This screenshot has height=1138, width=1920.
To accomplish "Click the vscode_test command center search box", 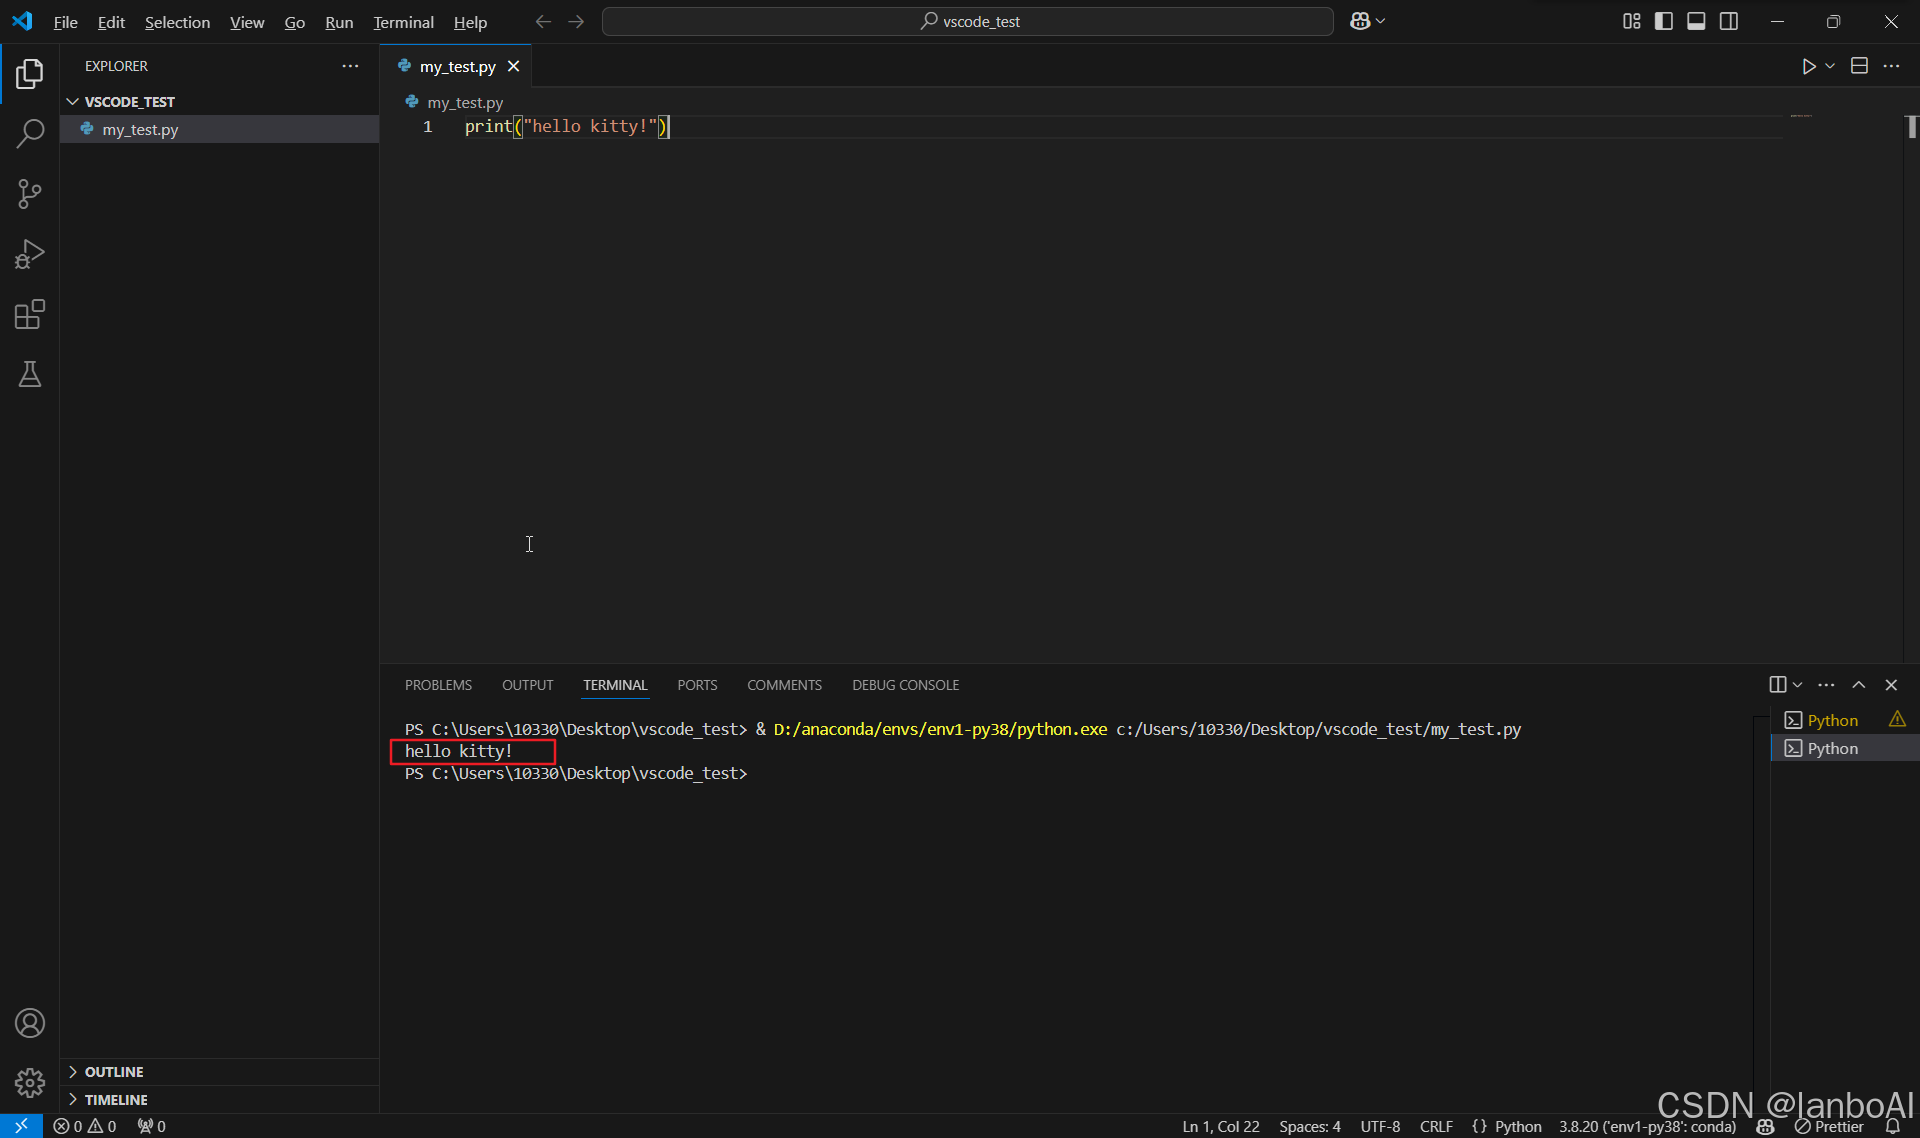I will point(968,21).
